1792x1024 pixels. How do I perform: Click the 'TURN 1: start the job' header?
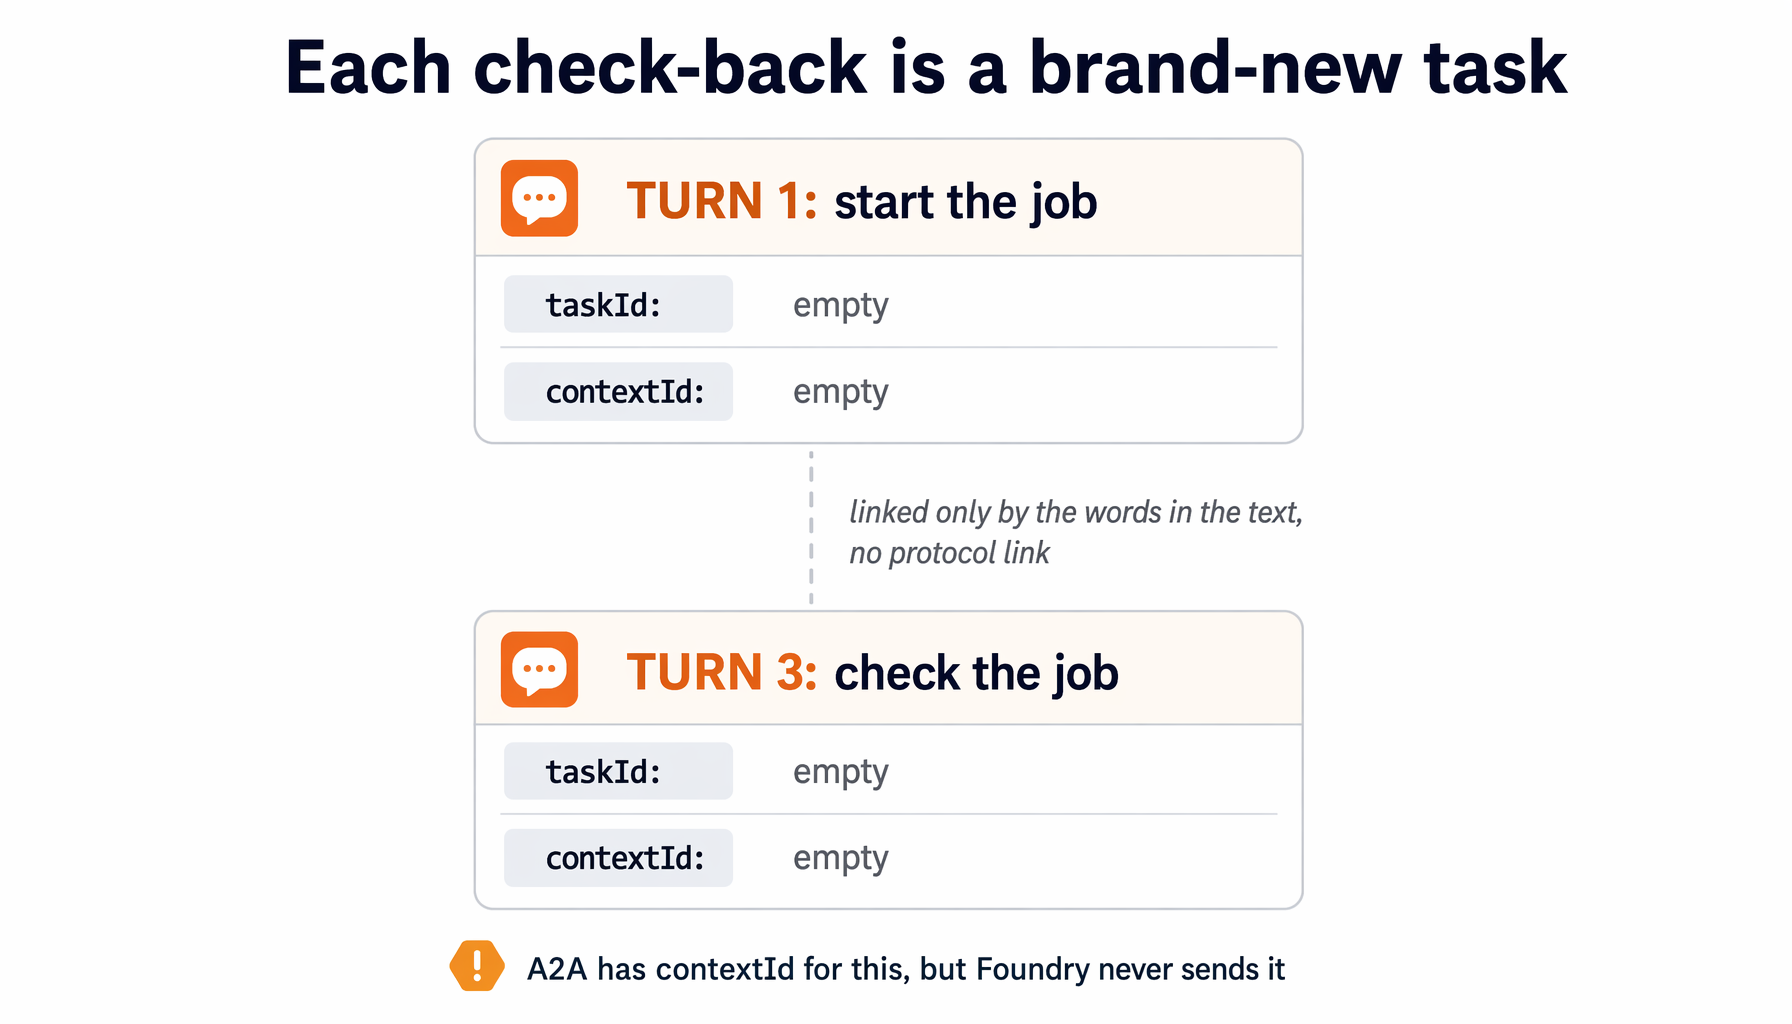tap(862, 201)
